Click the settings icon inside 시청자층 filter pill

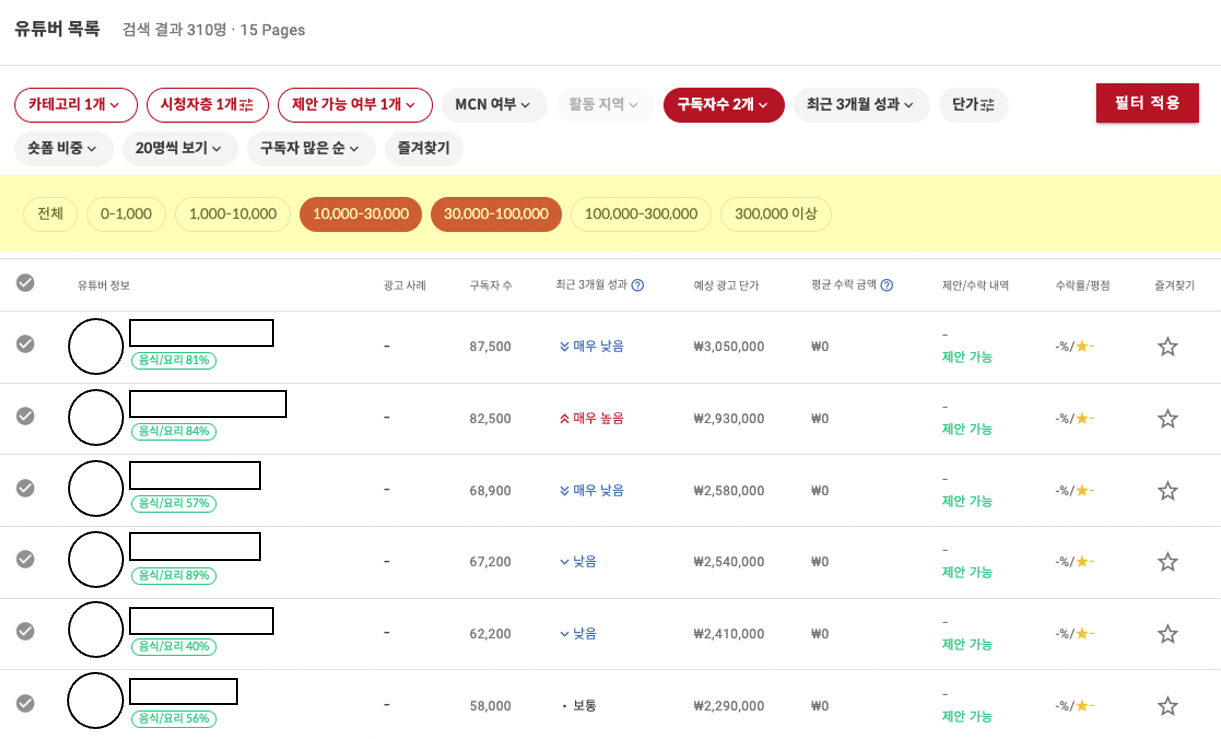246,104
